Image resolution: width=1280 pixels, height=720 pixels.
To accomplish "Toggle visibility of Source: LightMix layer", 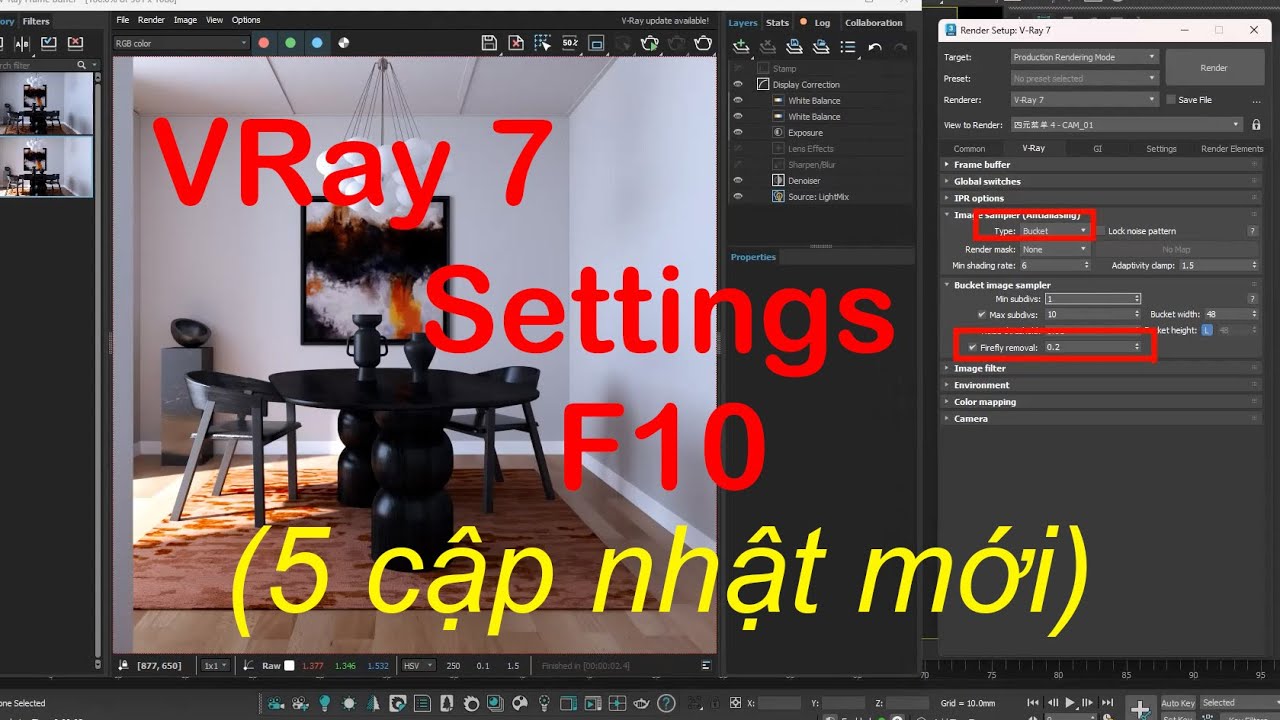I will (x=738, y=196).
